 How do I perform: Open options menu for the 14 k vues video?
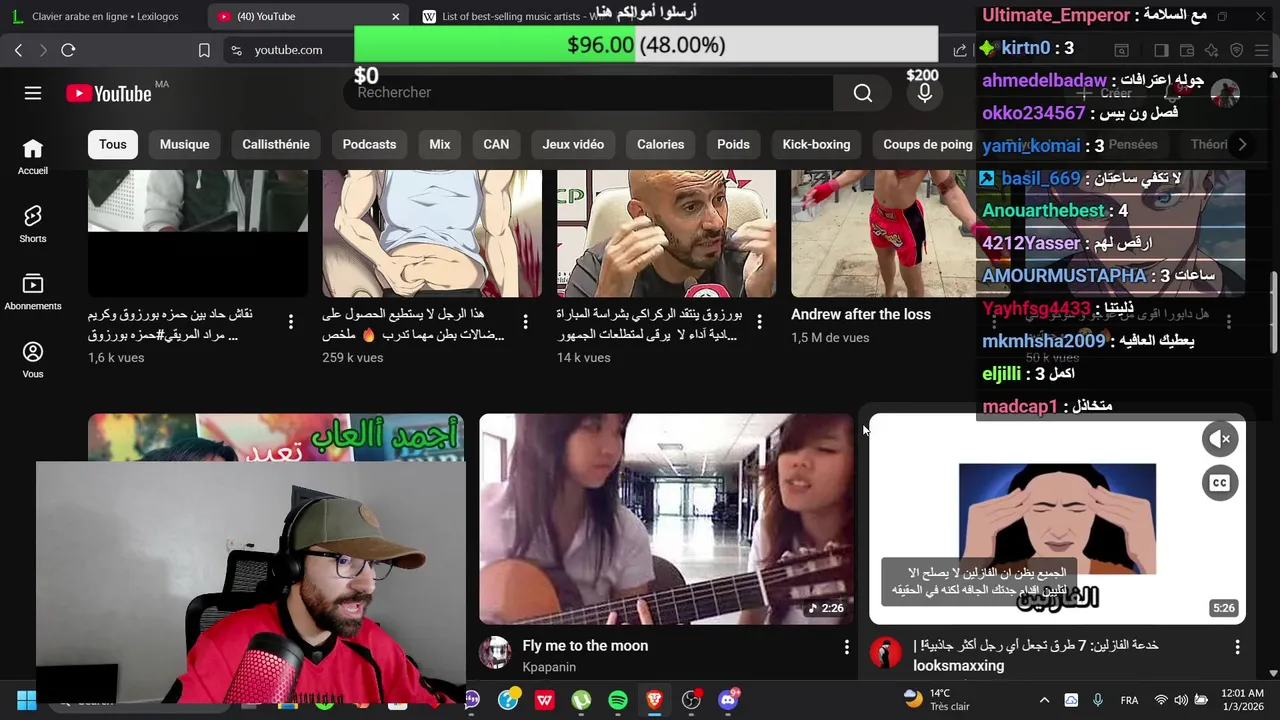759,321
